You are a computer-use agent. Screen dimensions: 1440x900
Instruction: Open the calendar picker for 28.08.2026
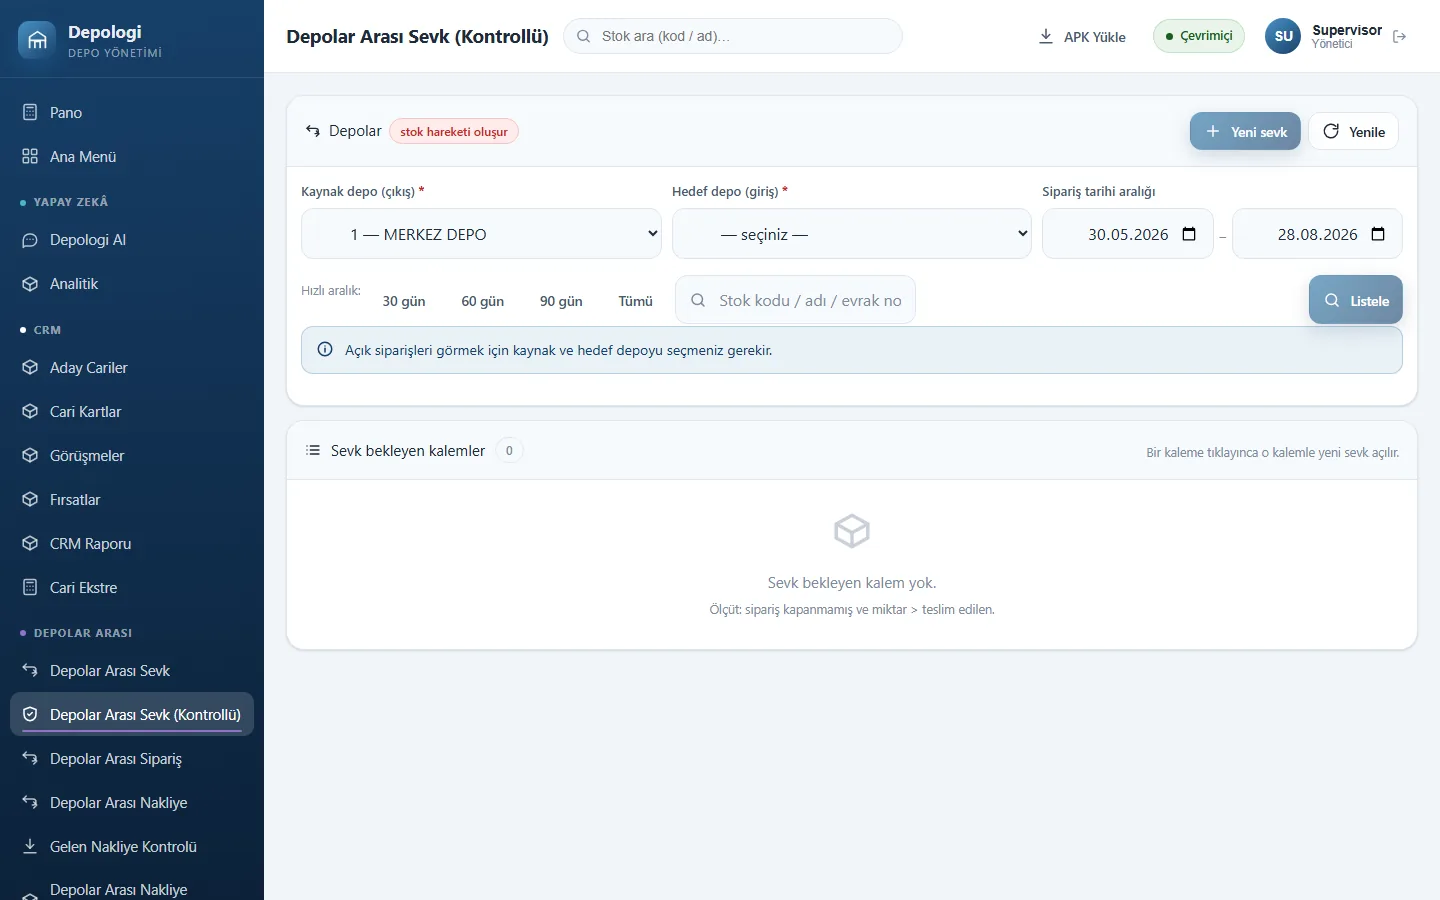[1378, 234]
